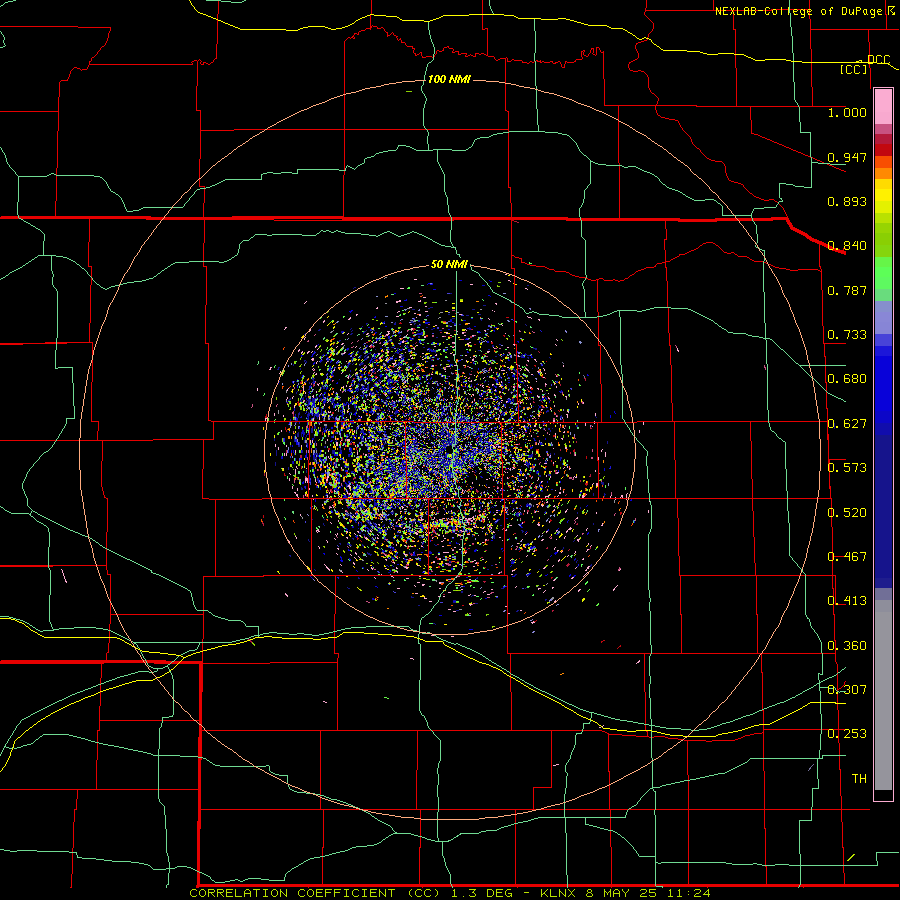Click the 0.840 legend value
900x900 pixels.
click(x=847, y=245)
